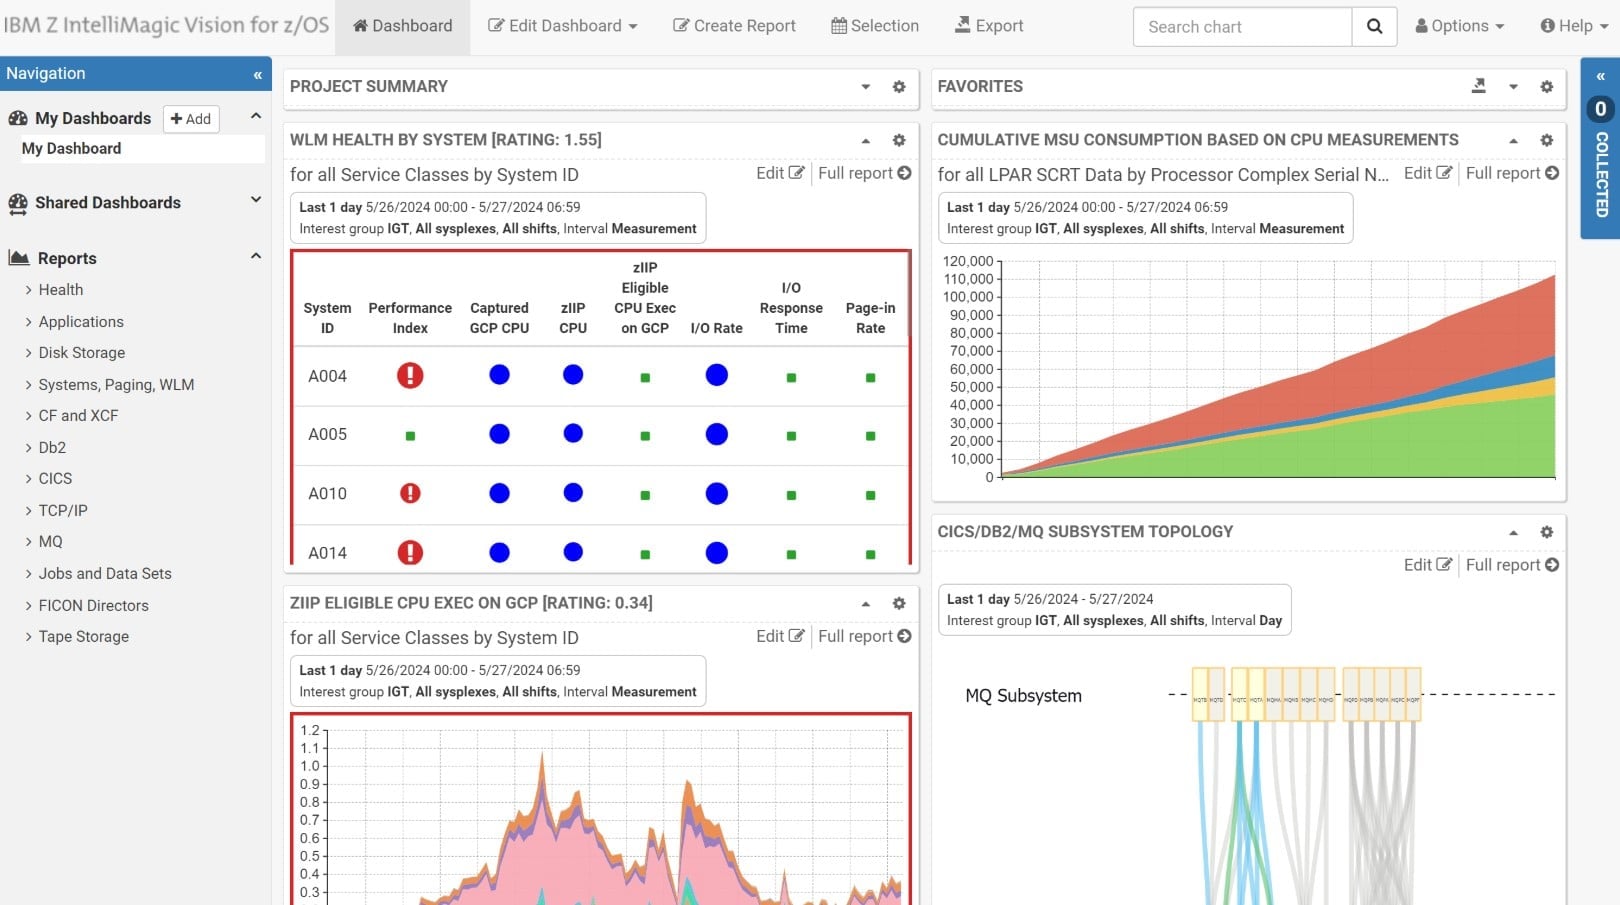Click the Add dashboard button
Screen dimensions: 1620x905
pyautogui.click(x=190, y=119)
